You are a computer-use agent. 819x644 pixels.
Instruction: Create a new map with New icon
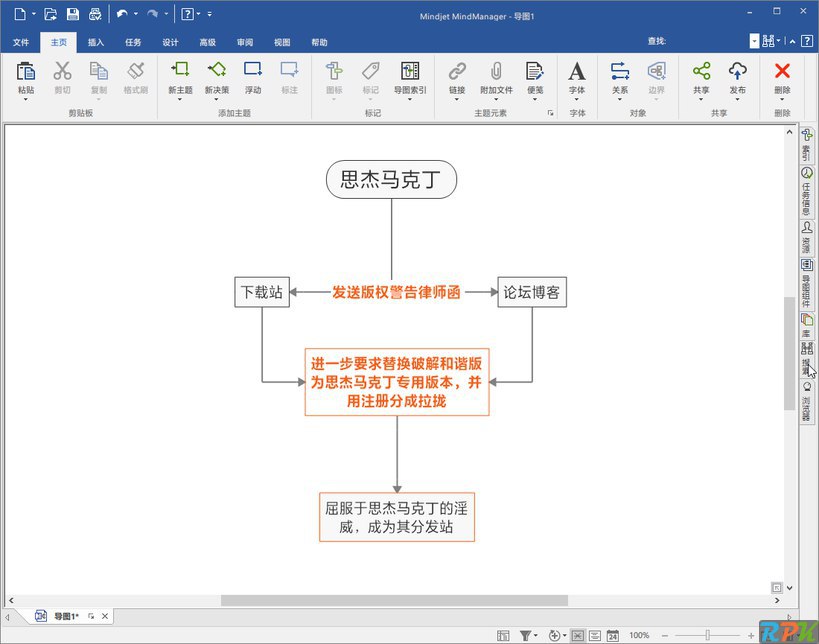[x=20, y=14]
